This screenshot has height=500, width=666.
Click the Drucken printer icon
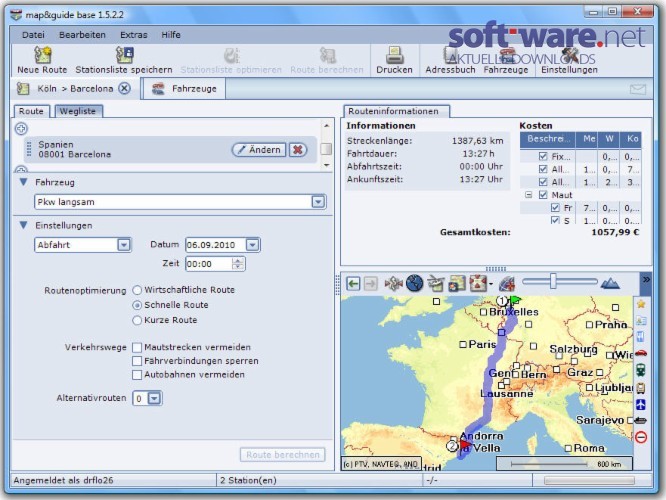click(394, 54)
